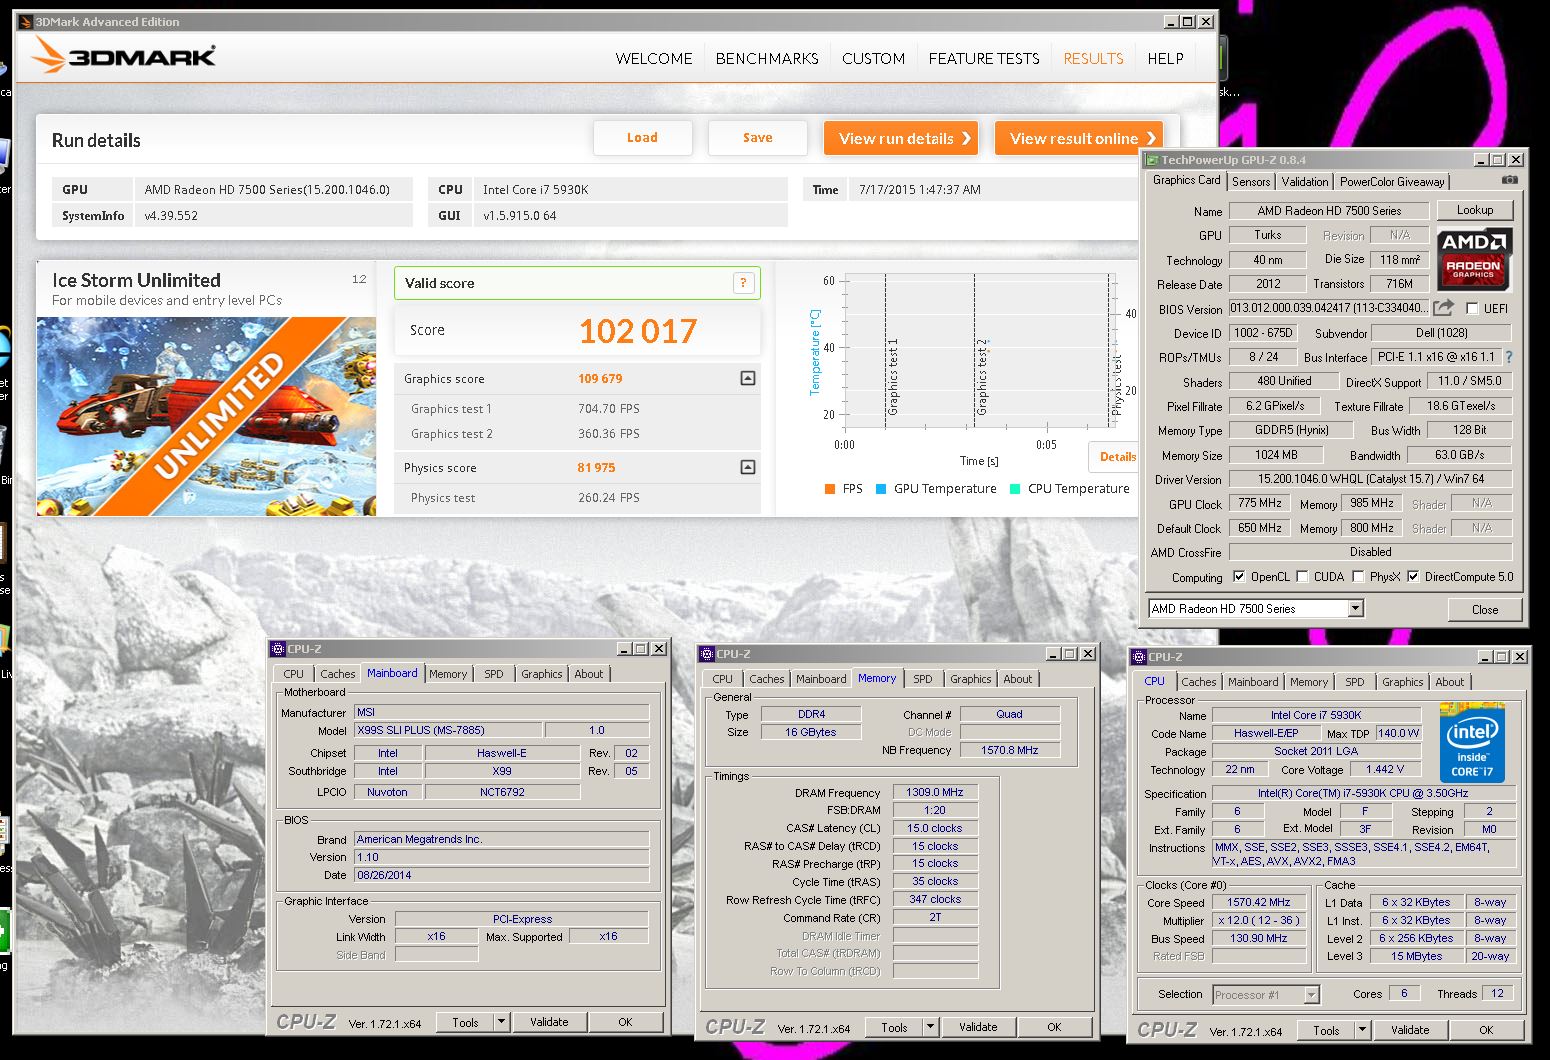Open HELP tab in 3DMark
Viewport: 1550px width, 1060px height.
(1165, 59)
